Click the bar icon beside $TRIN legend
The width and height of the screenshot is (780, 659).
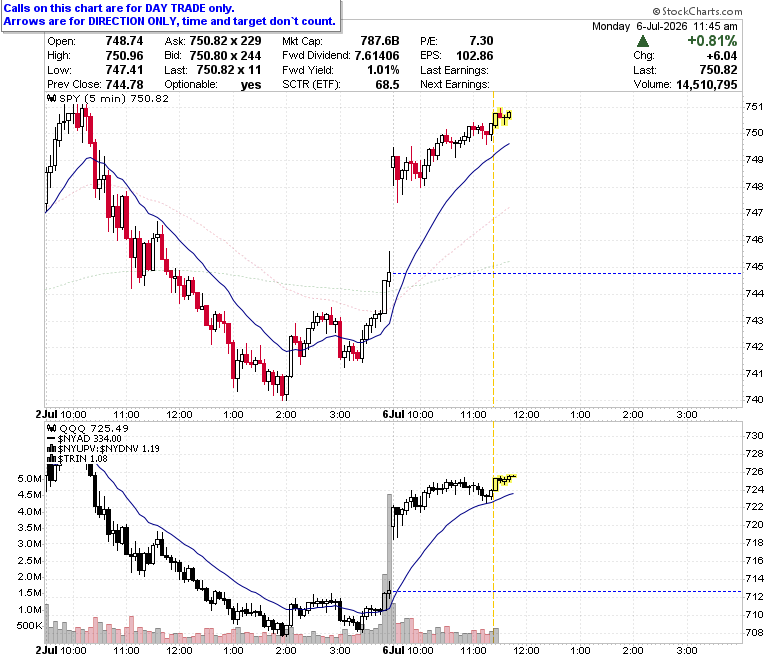click(51, 459)
